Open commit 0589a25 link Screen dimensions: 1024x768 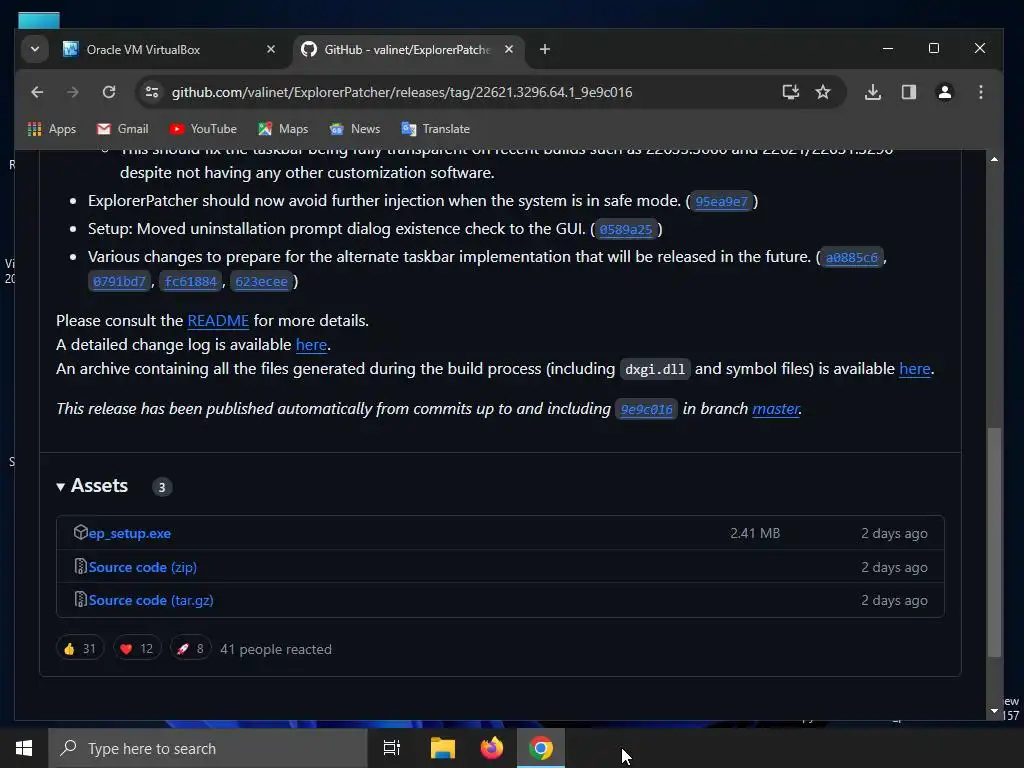click(x=626, y=229)
